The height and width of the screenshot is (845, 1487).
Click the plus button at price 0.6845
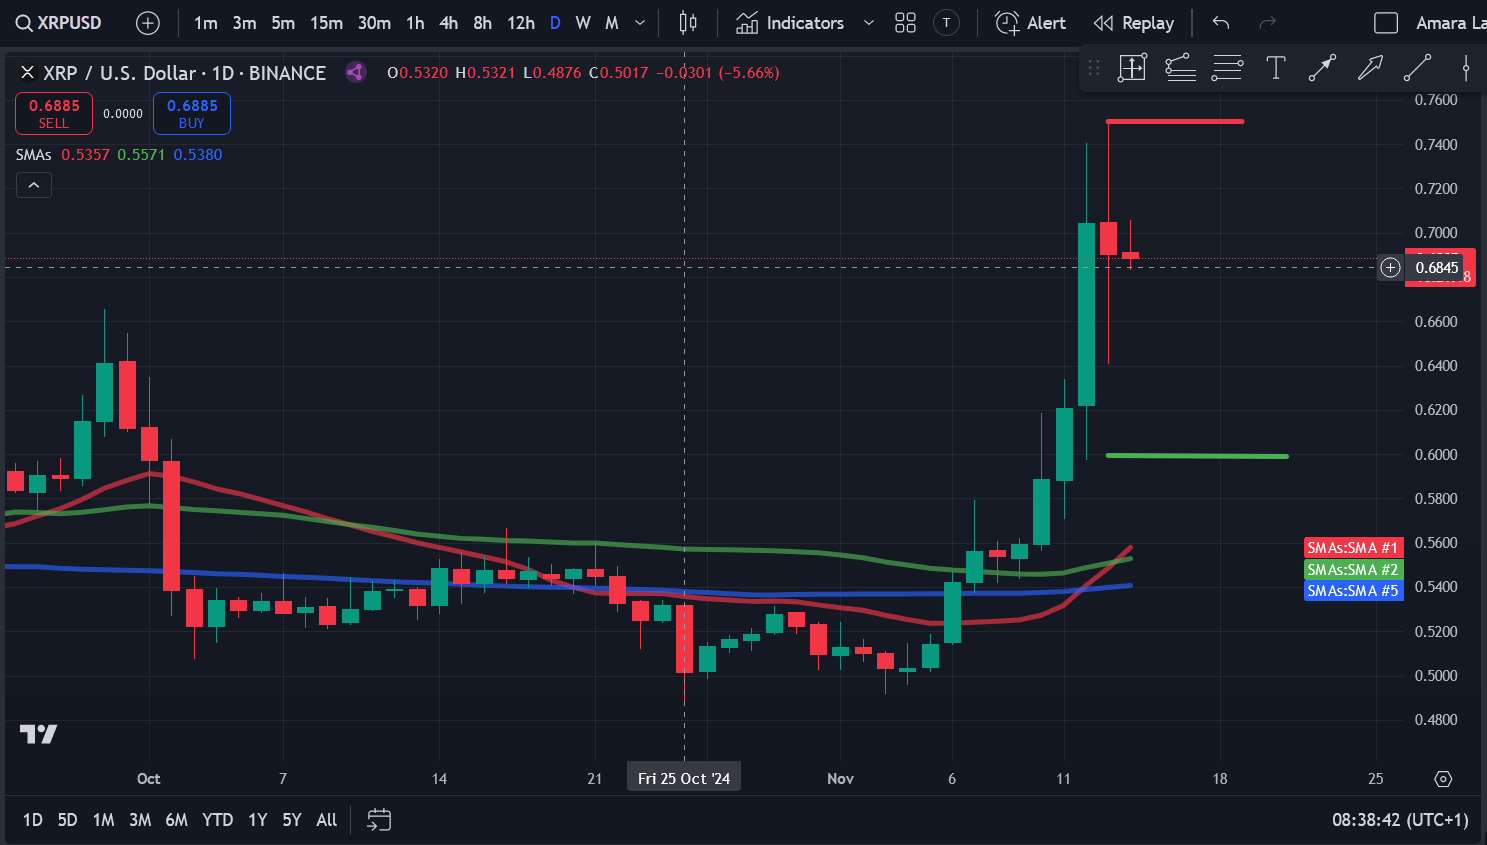(1390, 267)
